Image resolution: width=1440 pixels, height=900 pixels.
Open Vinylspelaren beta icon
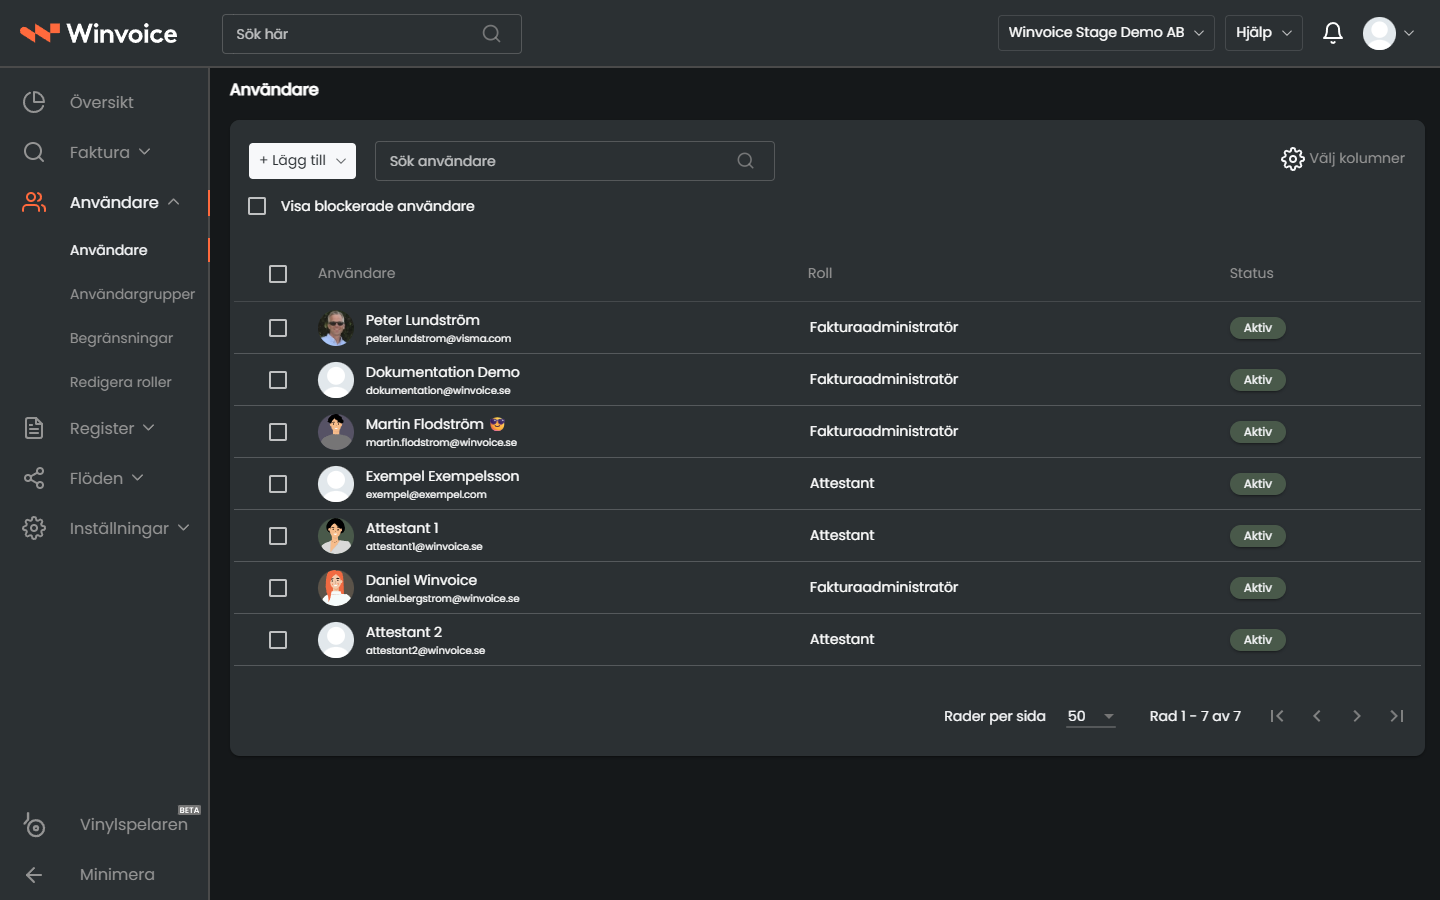click(34, 824)
